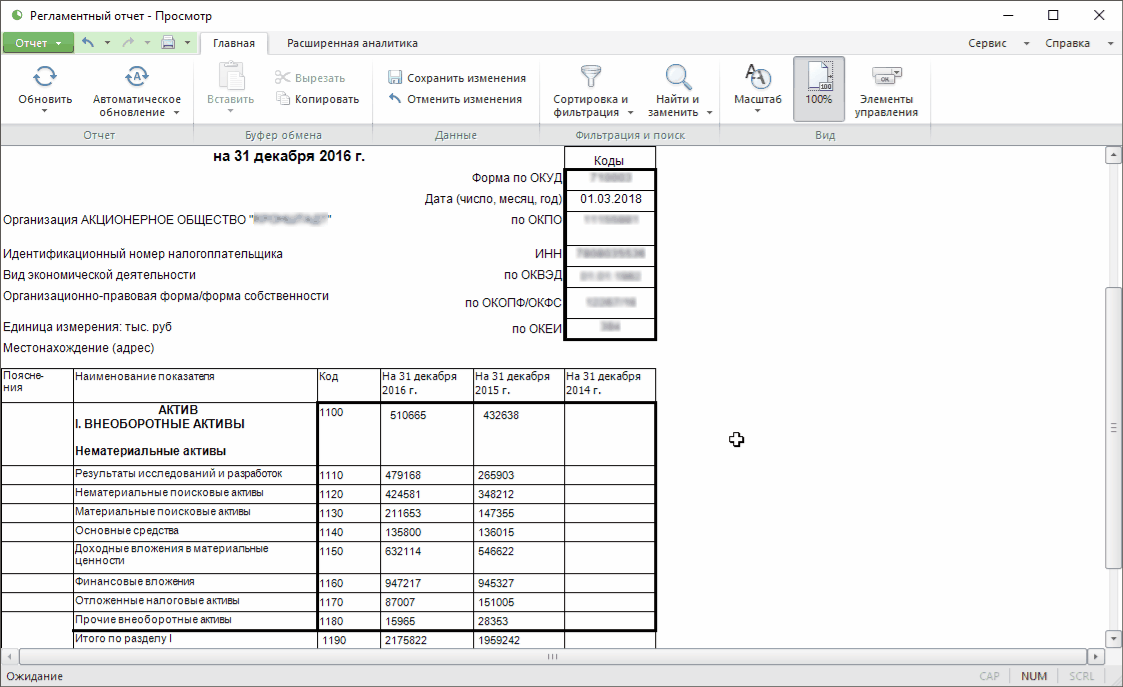Click the Вырезать scissors icon
1123x687 pixels.
point(283,77)
